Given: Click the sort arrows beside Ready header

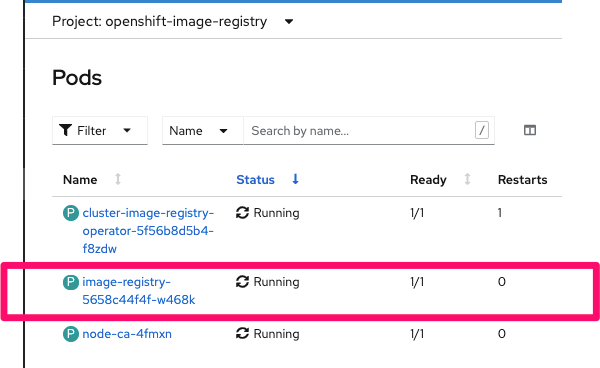Looking at the screenshot, I should 467,179.
